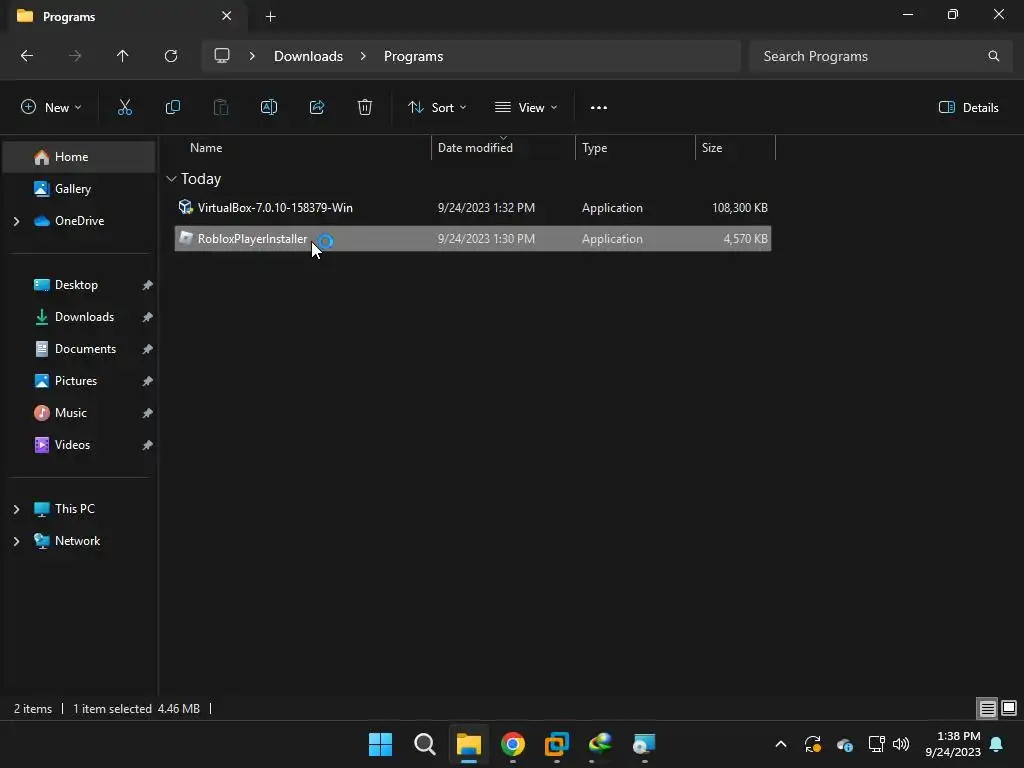Refresh the Programs folder
1024x768 pixels.
click(x=171, y=56)
